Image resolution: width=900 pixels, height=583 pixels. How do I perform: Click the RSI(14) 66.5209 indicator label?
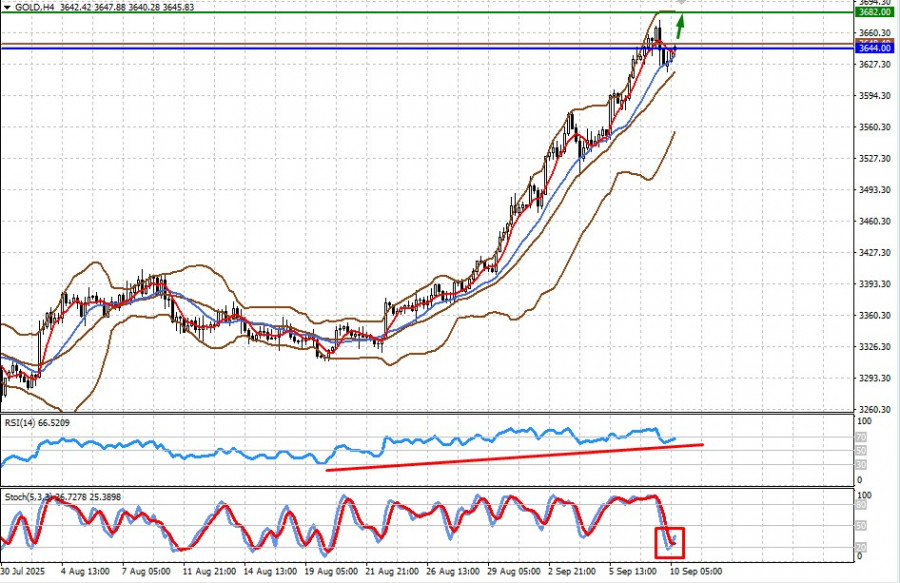pos(37,423)
